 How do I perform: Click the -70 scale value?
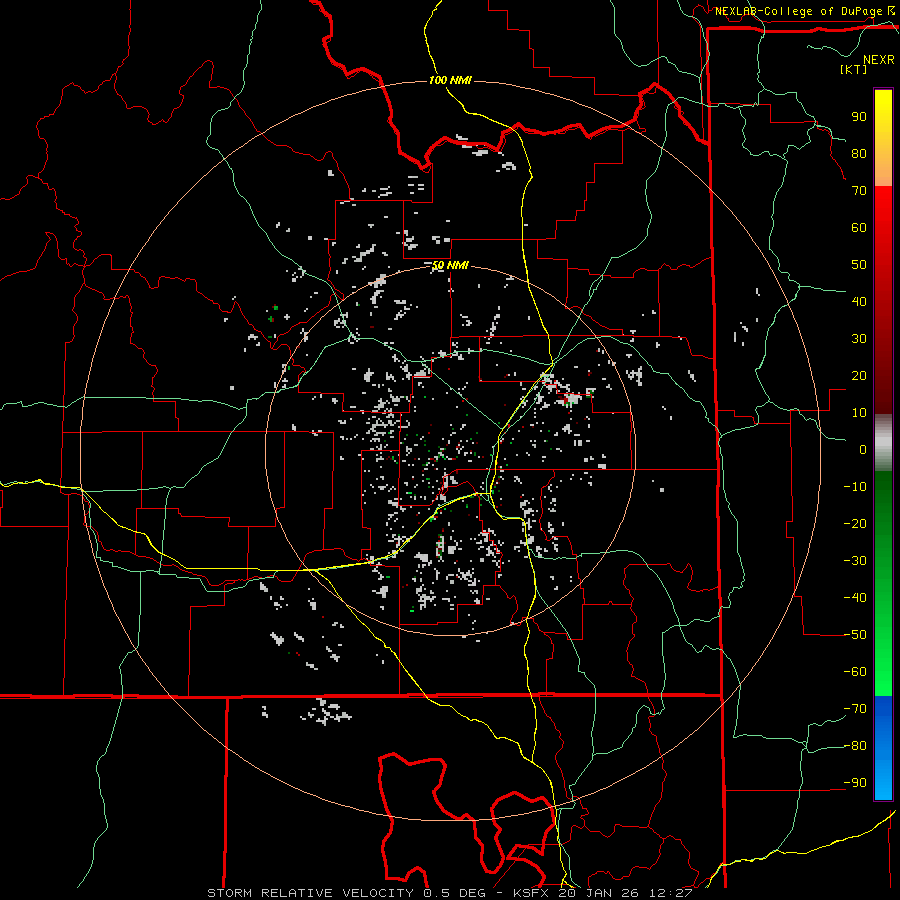[x=855, y=709]
